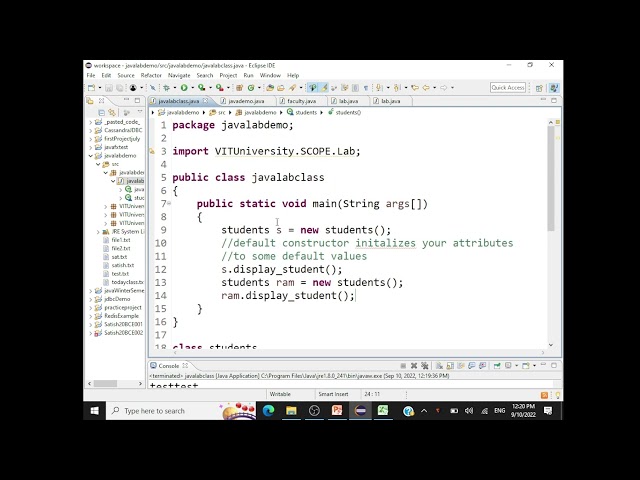Open the Project menu
The height and width of the screenshot is (480, 640).
228,76
